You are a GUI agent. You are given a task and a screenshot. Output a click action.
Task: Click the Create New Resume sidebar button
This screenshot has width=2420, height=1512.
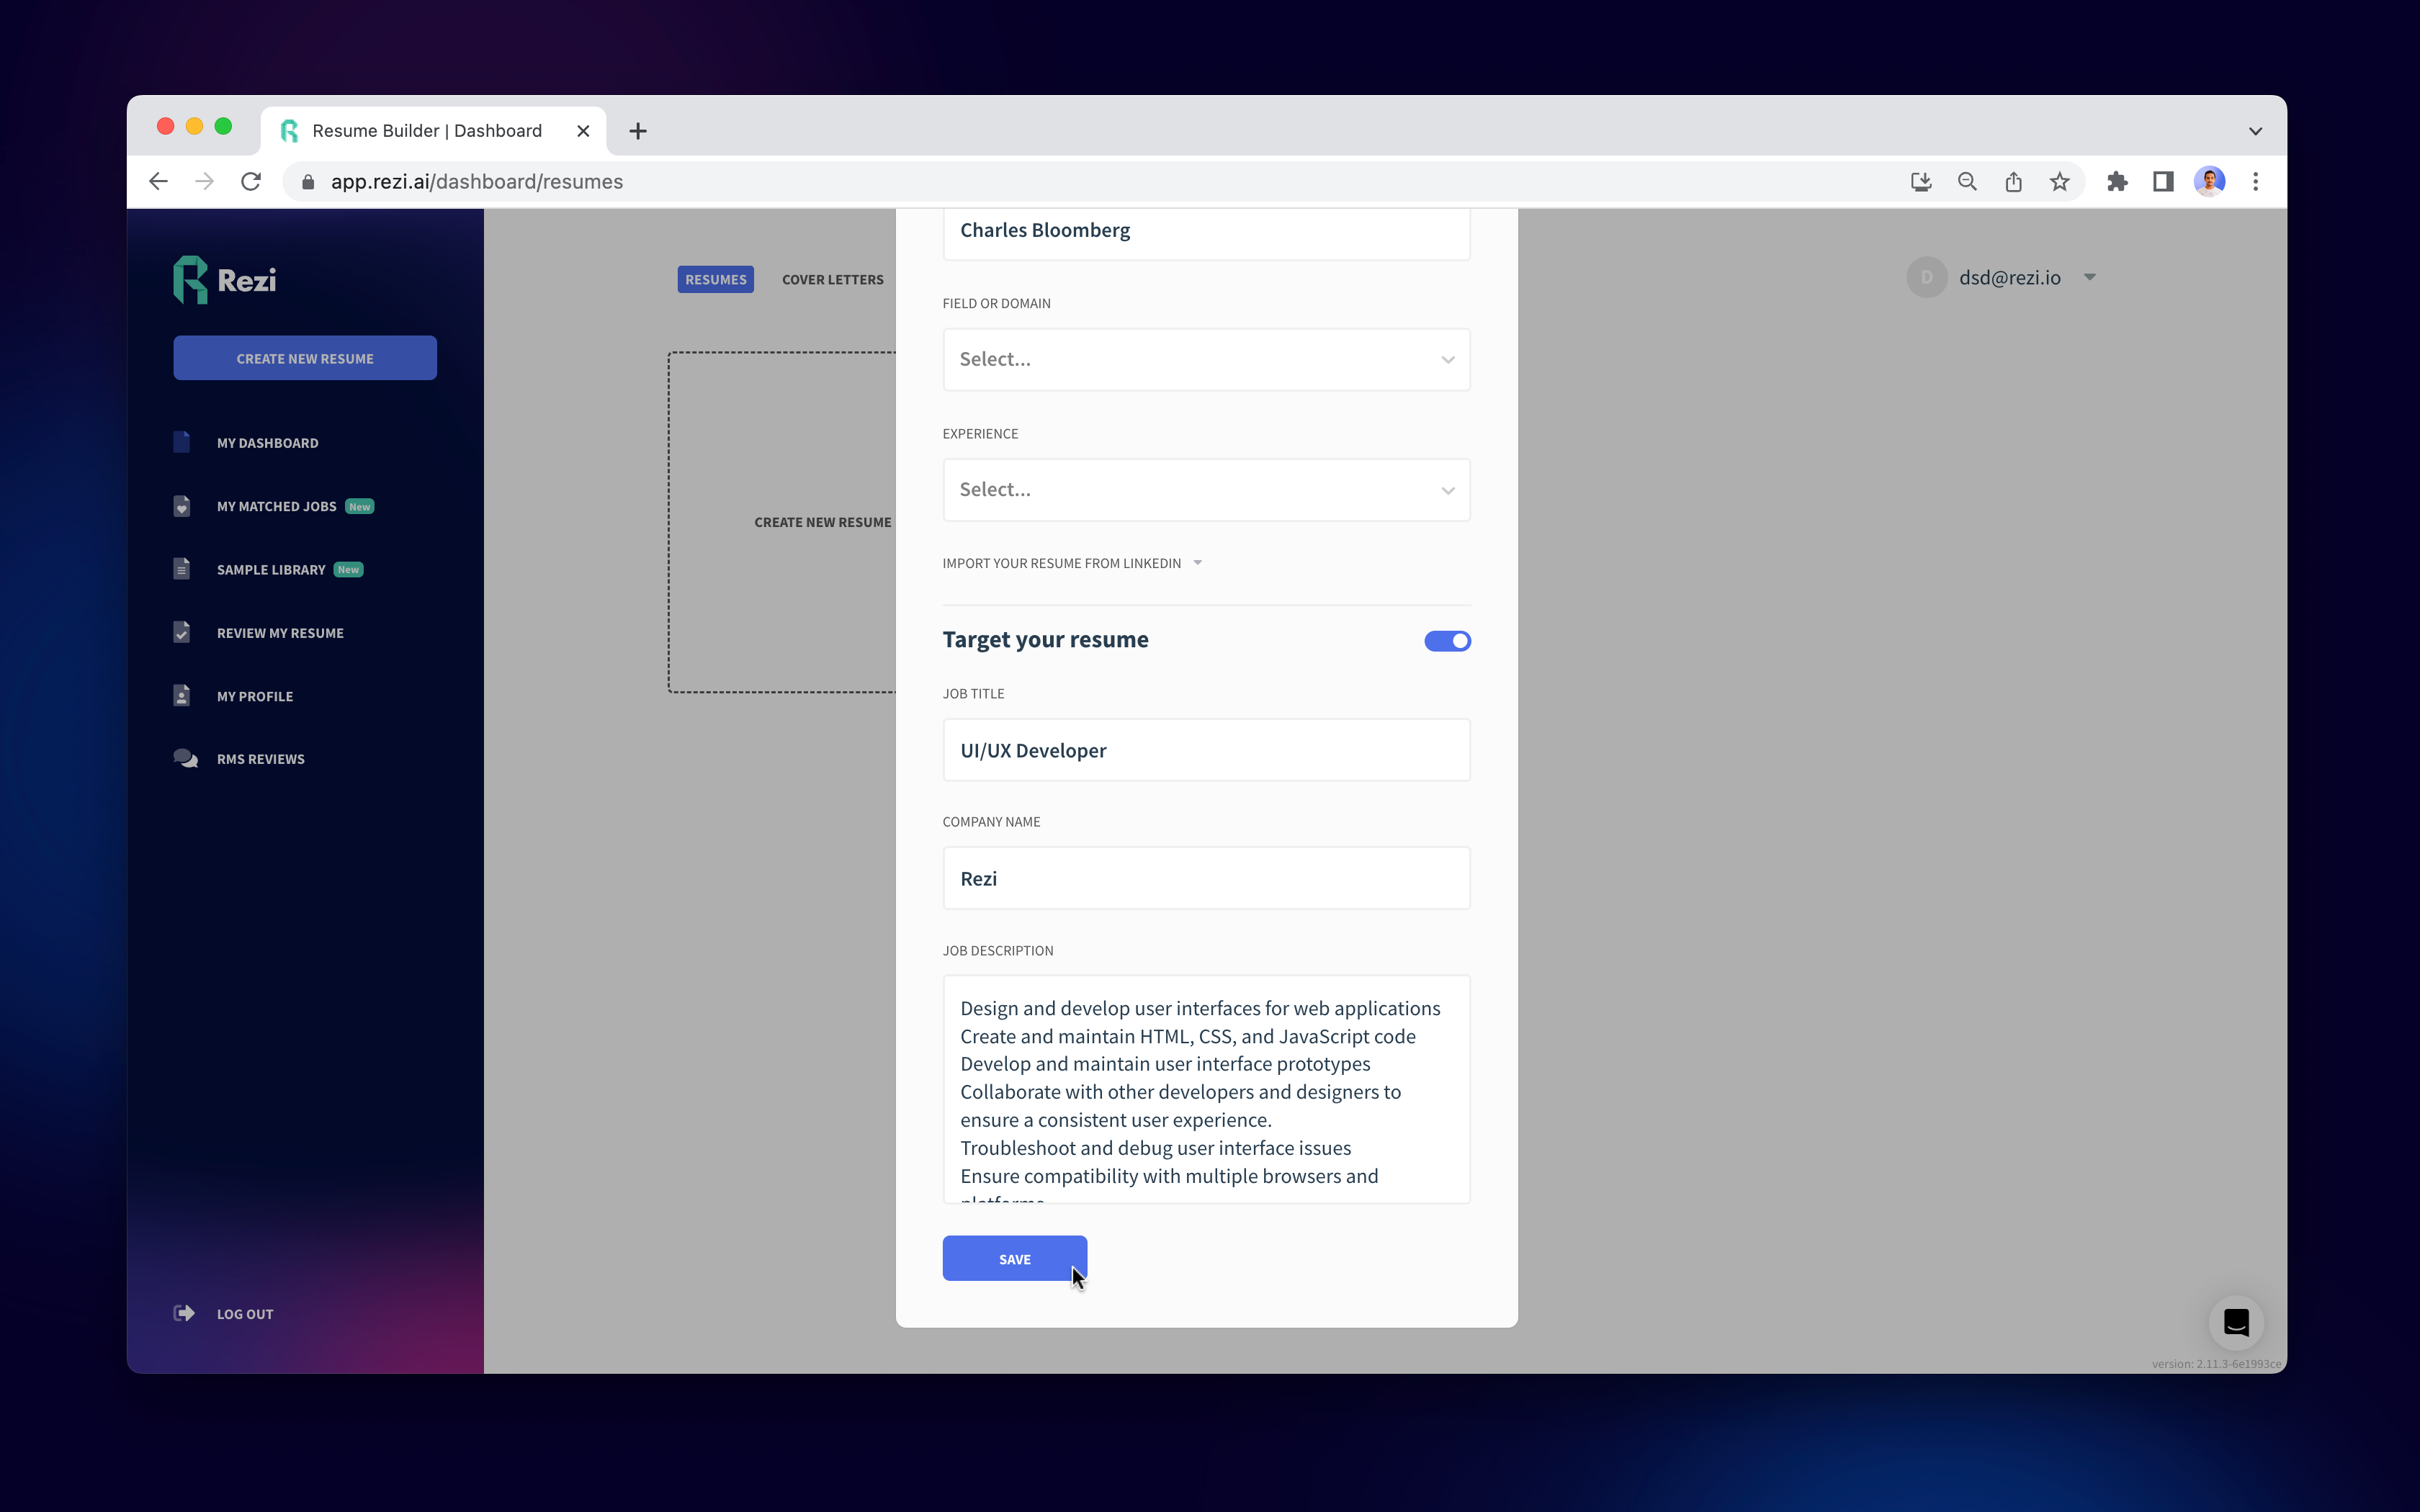point(305,358)
